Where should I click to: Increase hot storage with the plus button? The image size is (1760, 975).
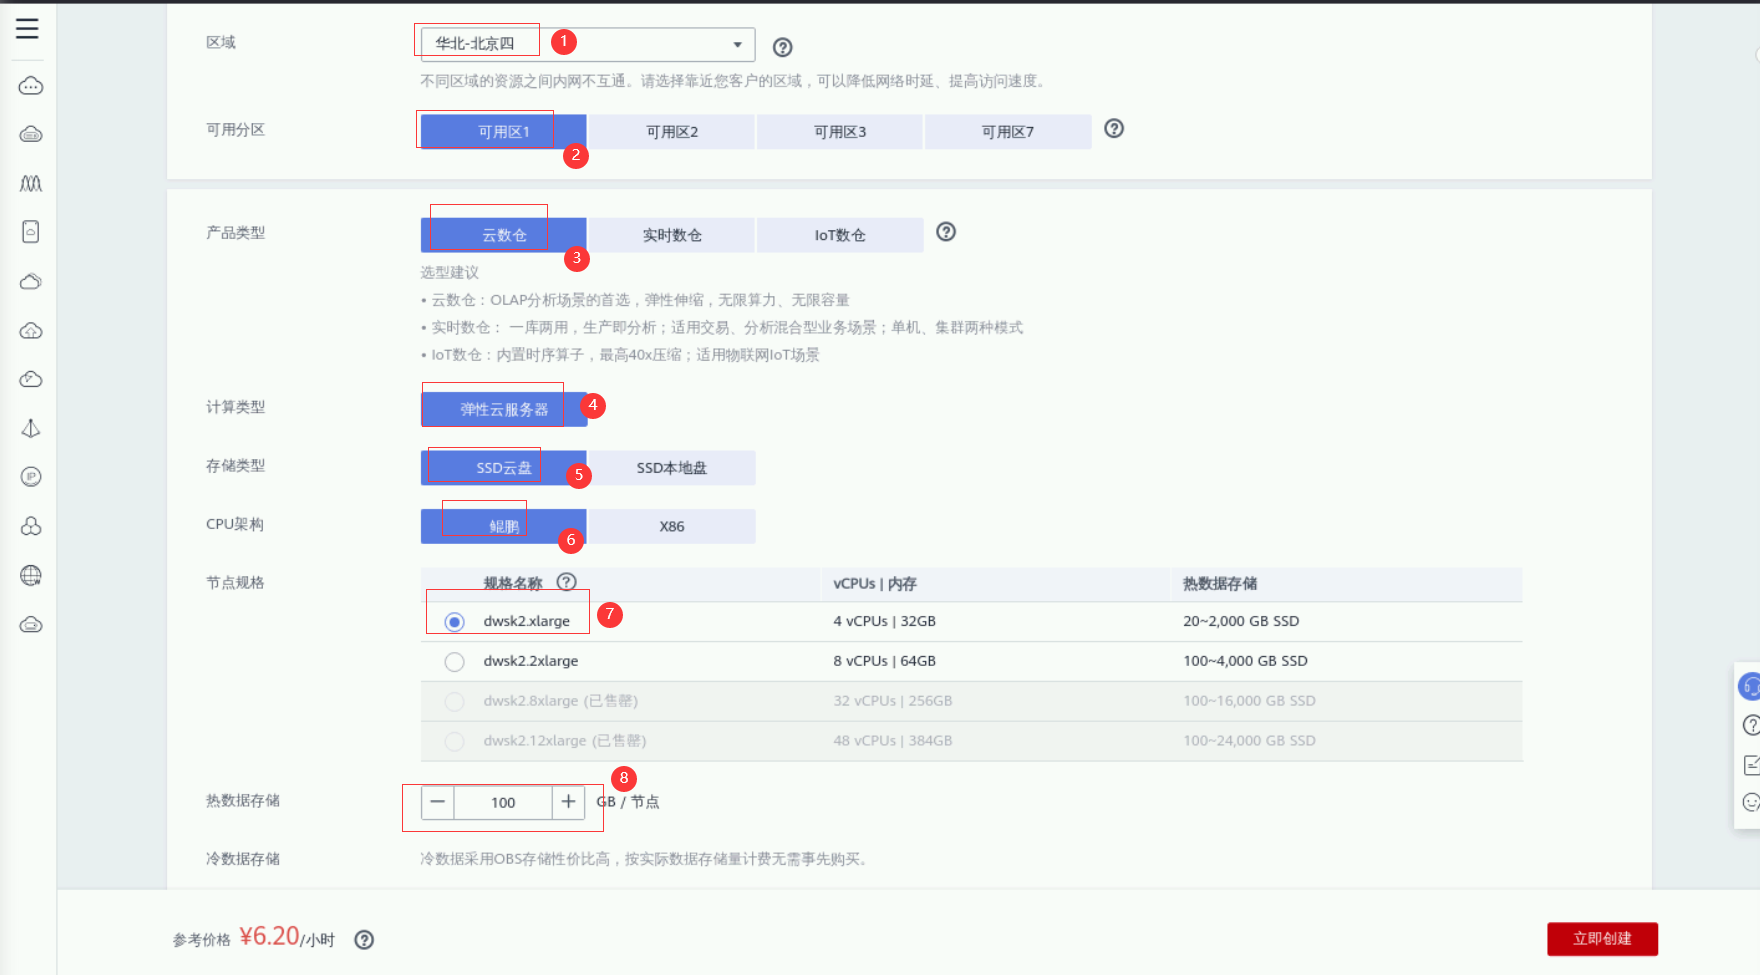(568, 802)
